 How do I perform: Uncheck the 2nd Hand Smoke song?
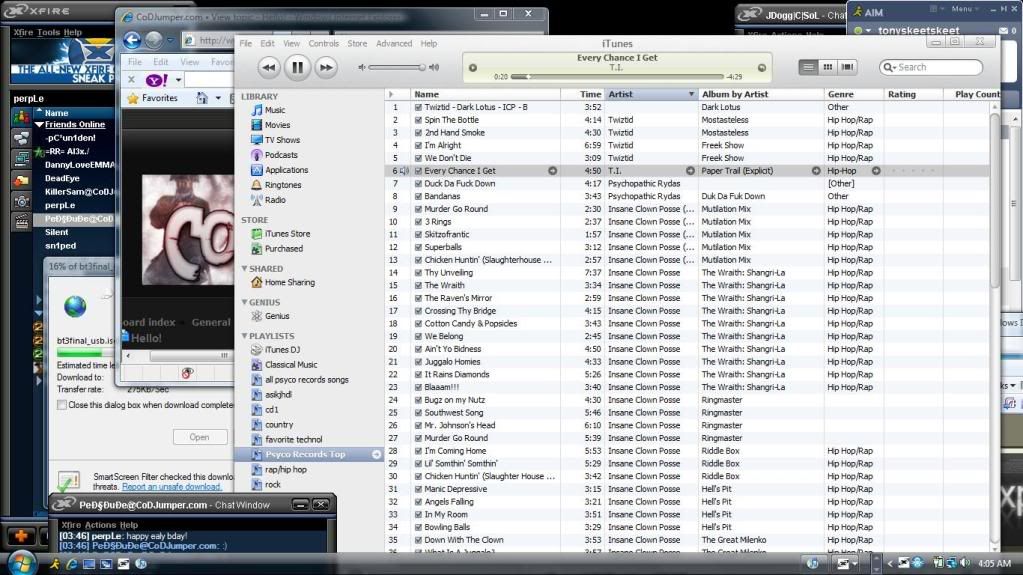418,133
